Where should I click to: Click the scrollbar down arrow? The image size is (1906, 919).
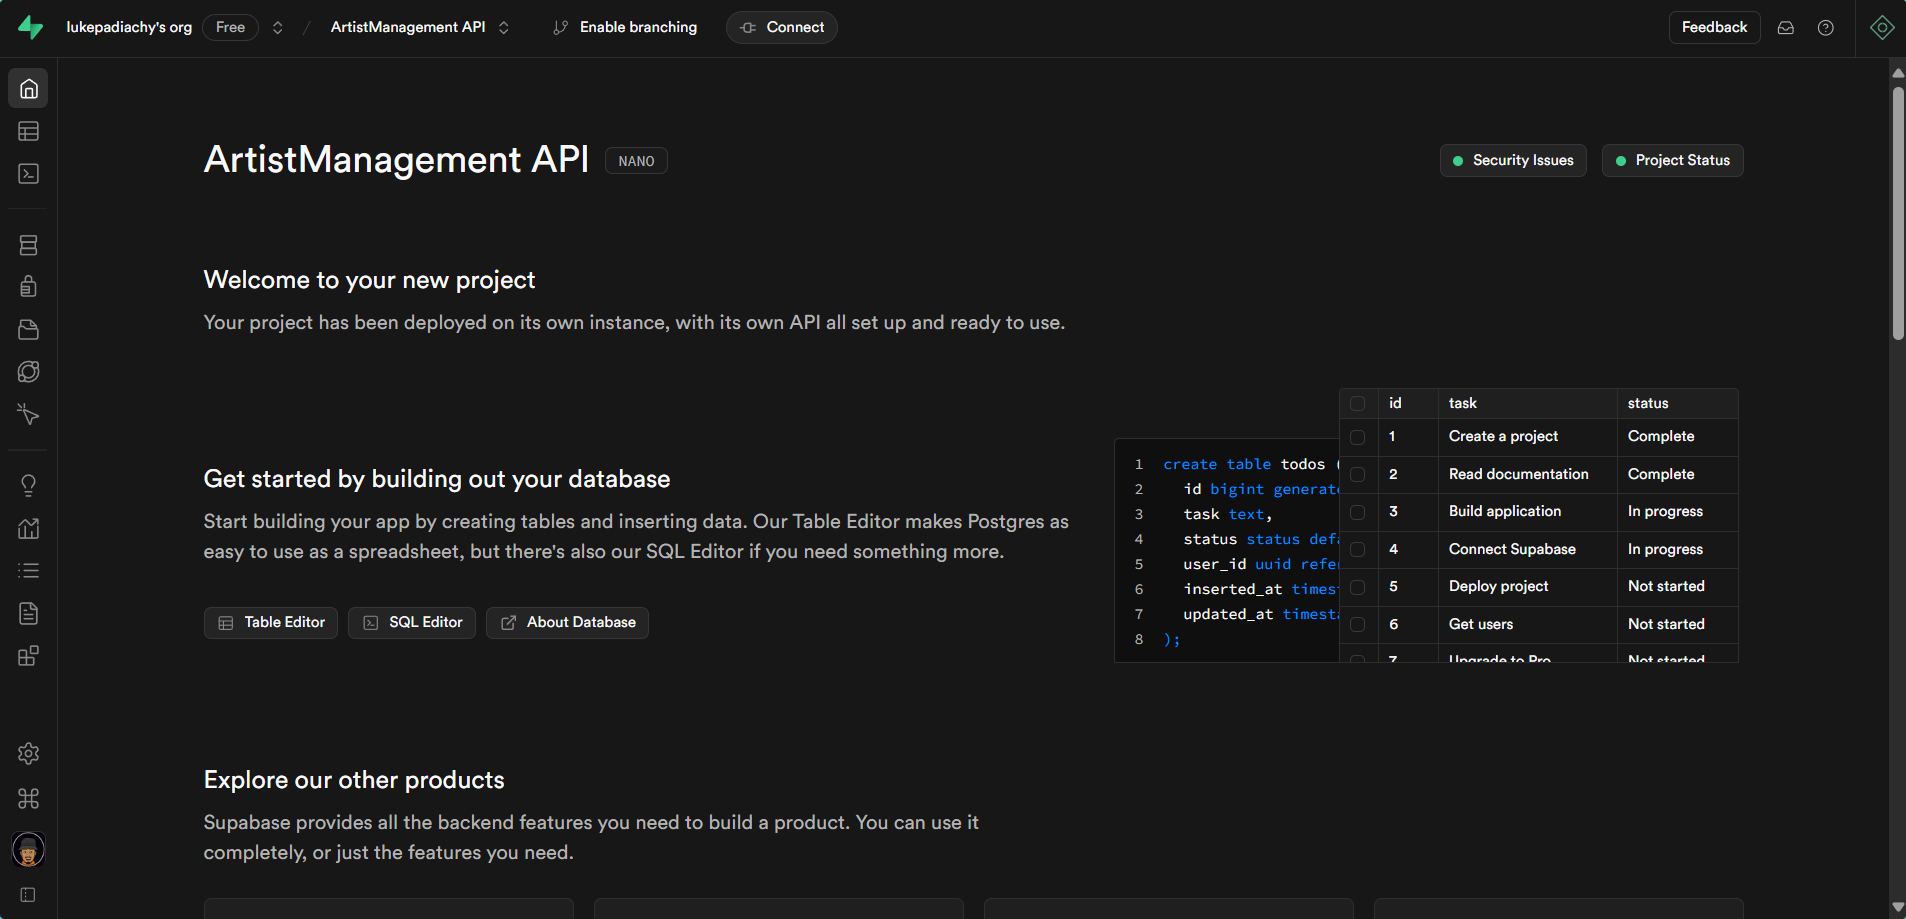click(x=1898, y=907)
